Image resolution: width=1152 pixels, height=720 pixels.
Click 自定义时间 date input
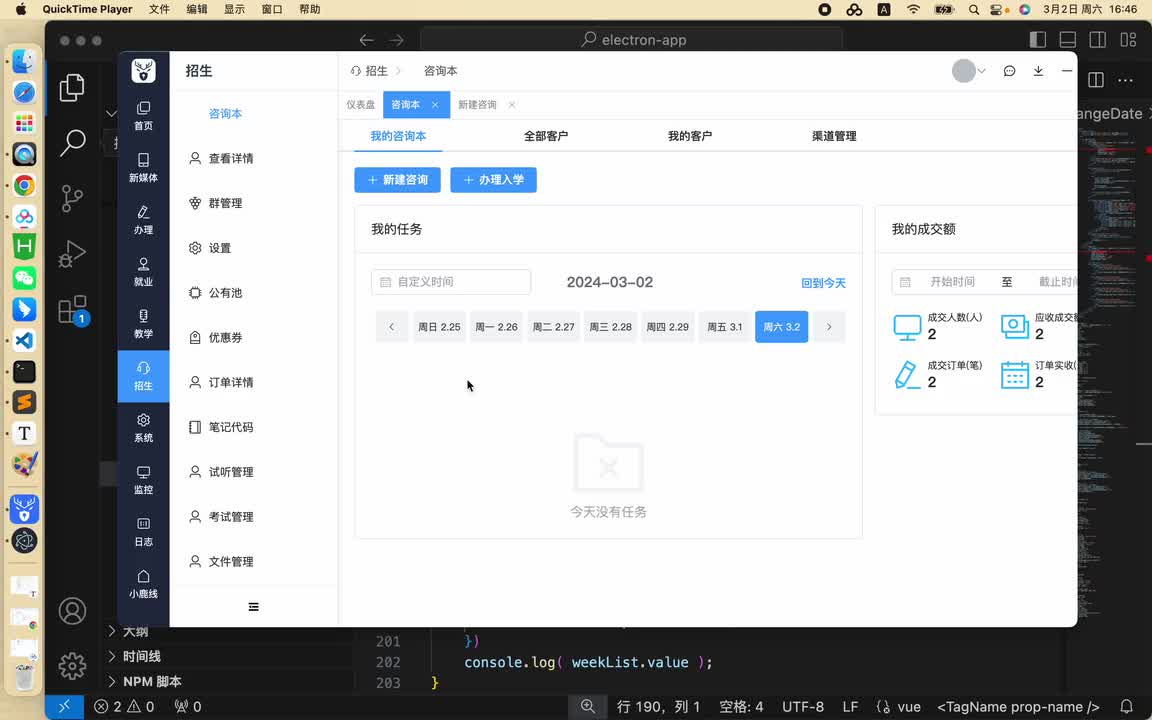pos(451,282)
